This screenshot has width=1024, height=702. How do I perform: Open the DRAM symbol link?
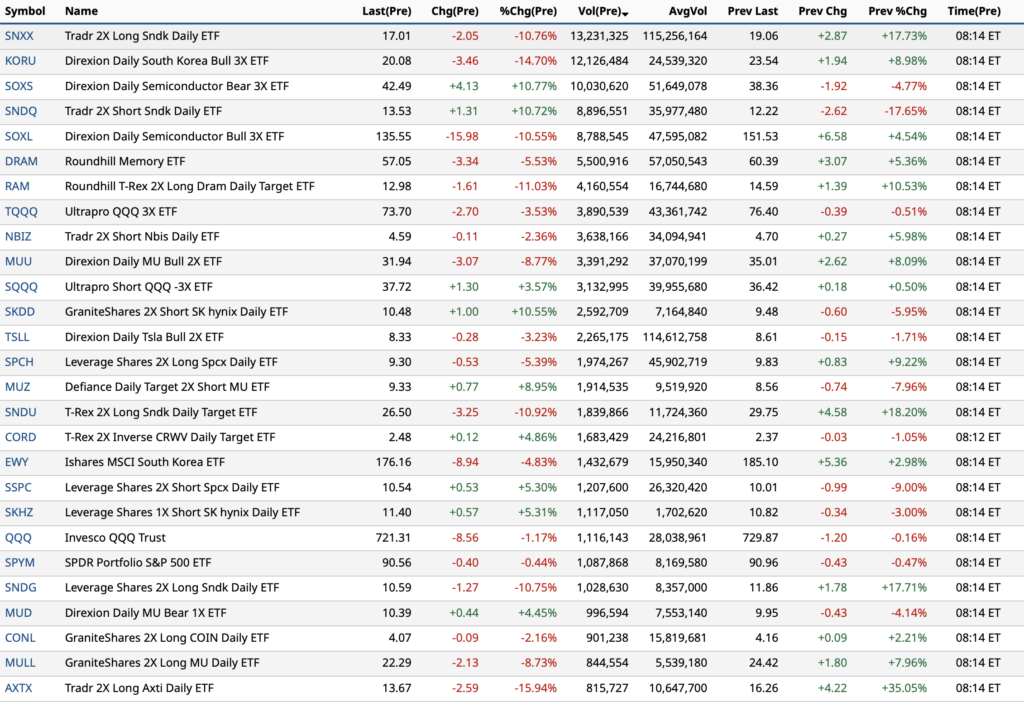coord(21,161)
